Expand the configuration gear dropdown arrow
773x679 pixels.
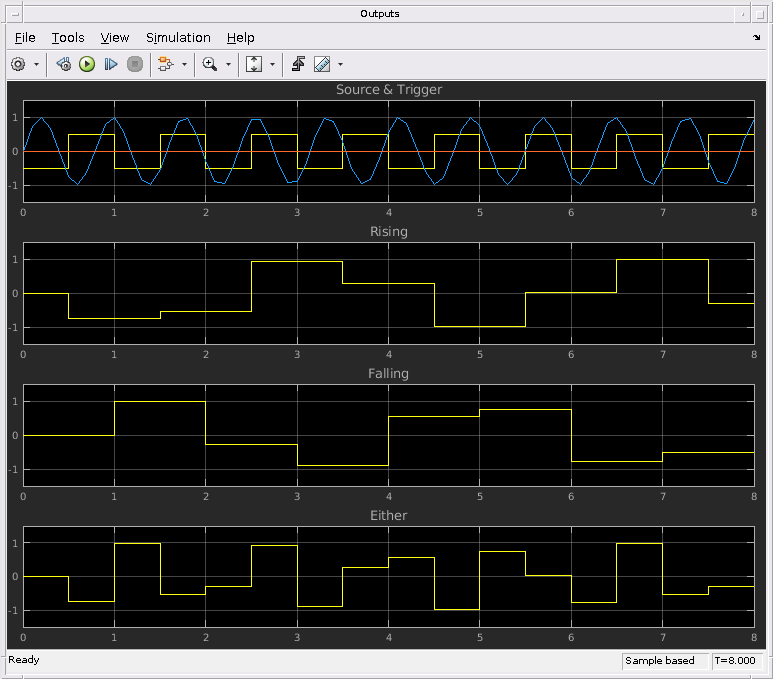37,64
